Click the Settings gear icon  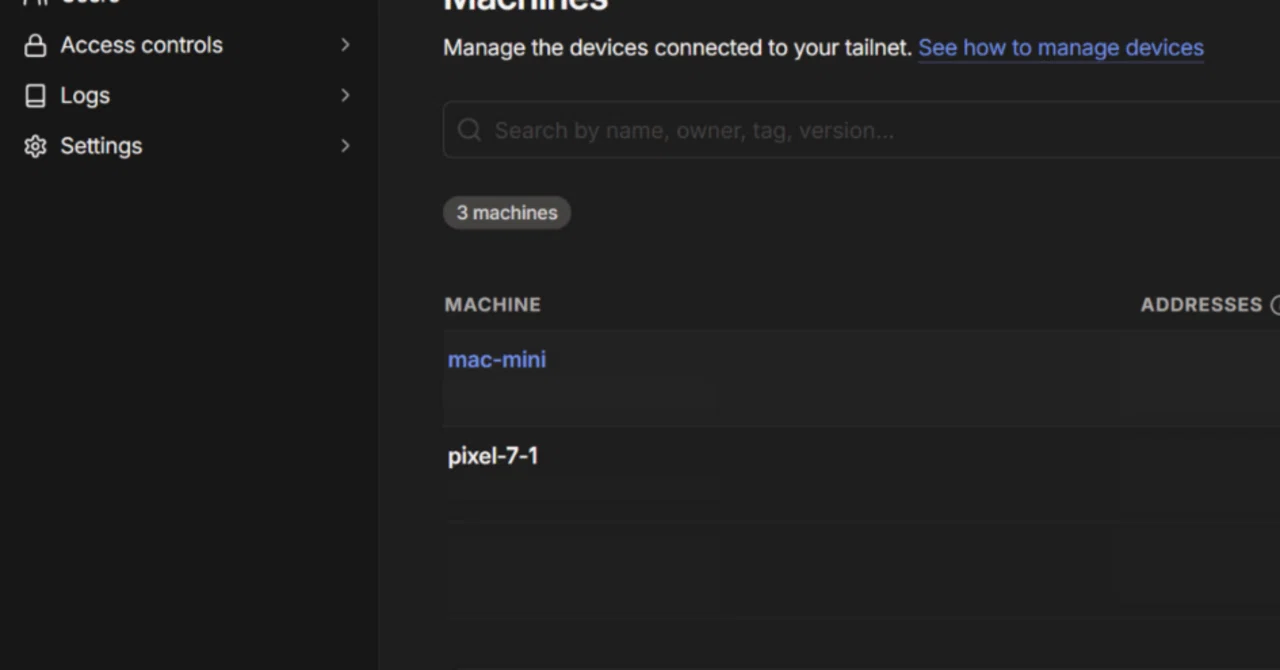coord(35,146)
